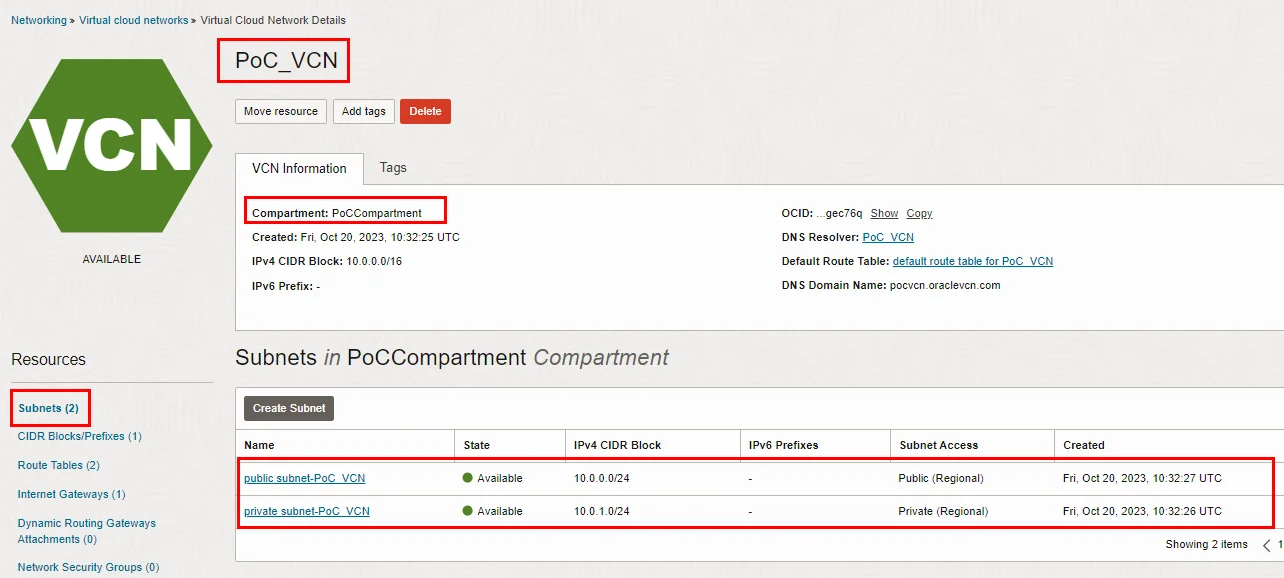Go to previous page using pagination arrow
This screenshot has height=578, width=1284.
(x=1266, y=545)
